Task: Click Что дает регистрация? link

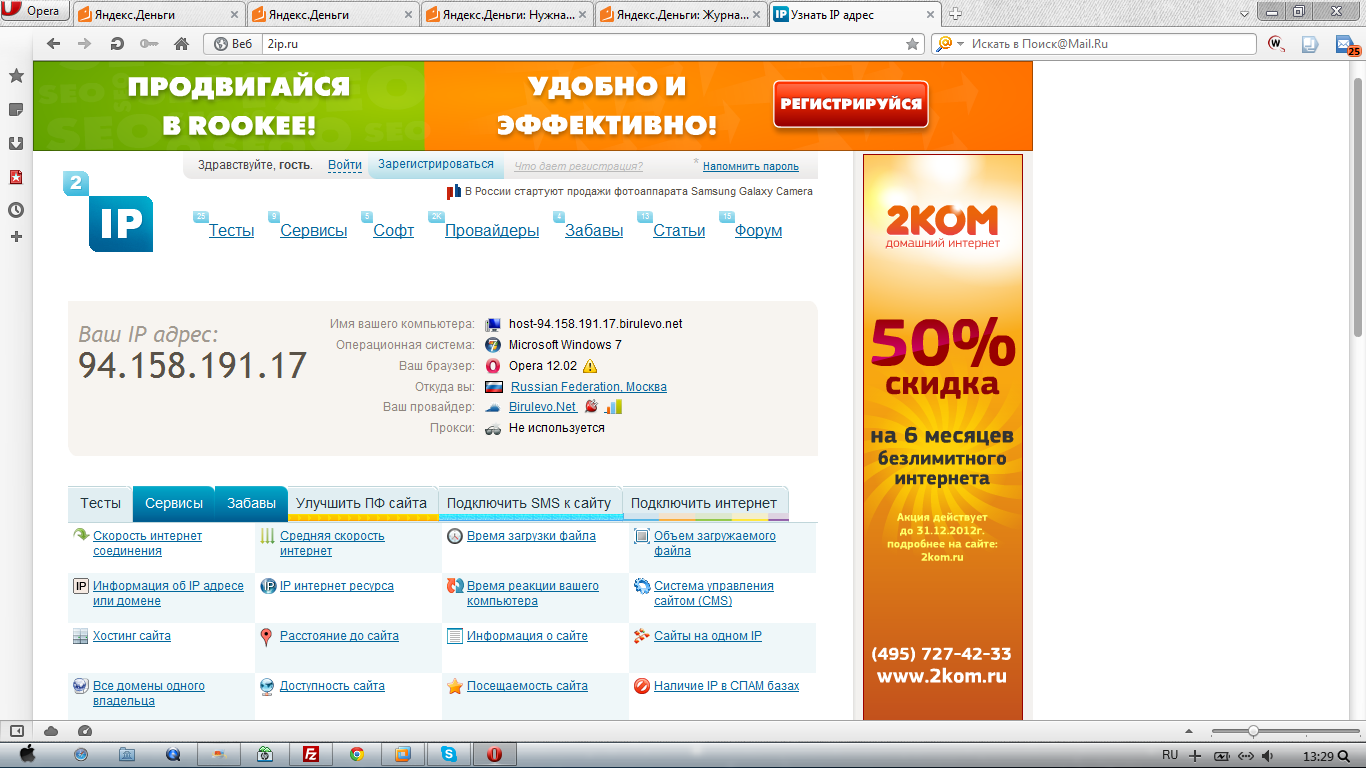Action: click(x=579, y=167)
